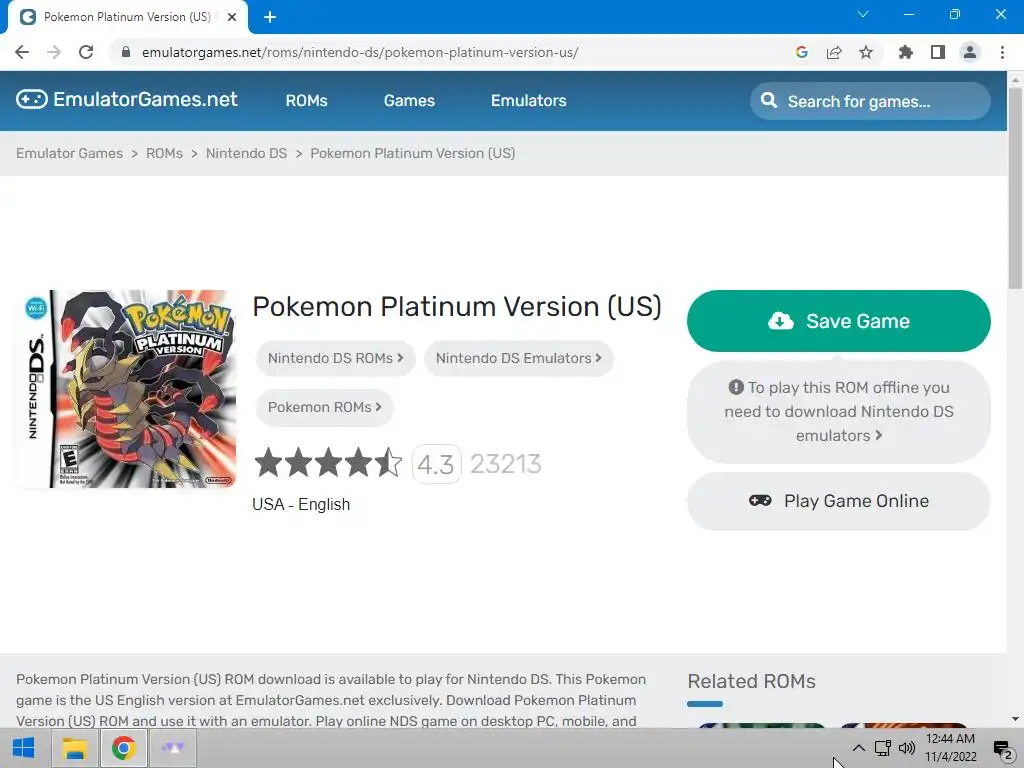Rate one star
1024x768 pixels.
pos(268,462)
